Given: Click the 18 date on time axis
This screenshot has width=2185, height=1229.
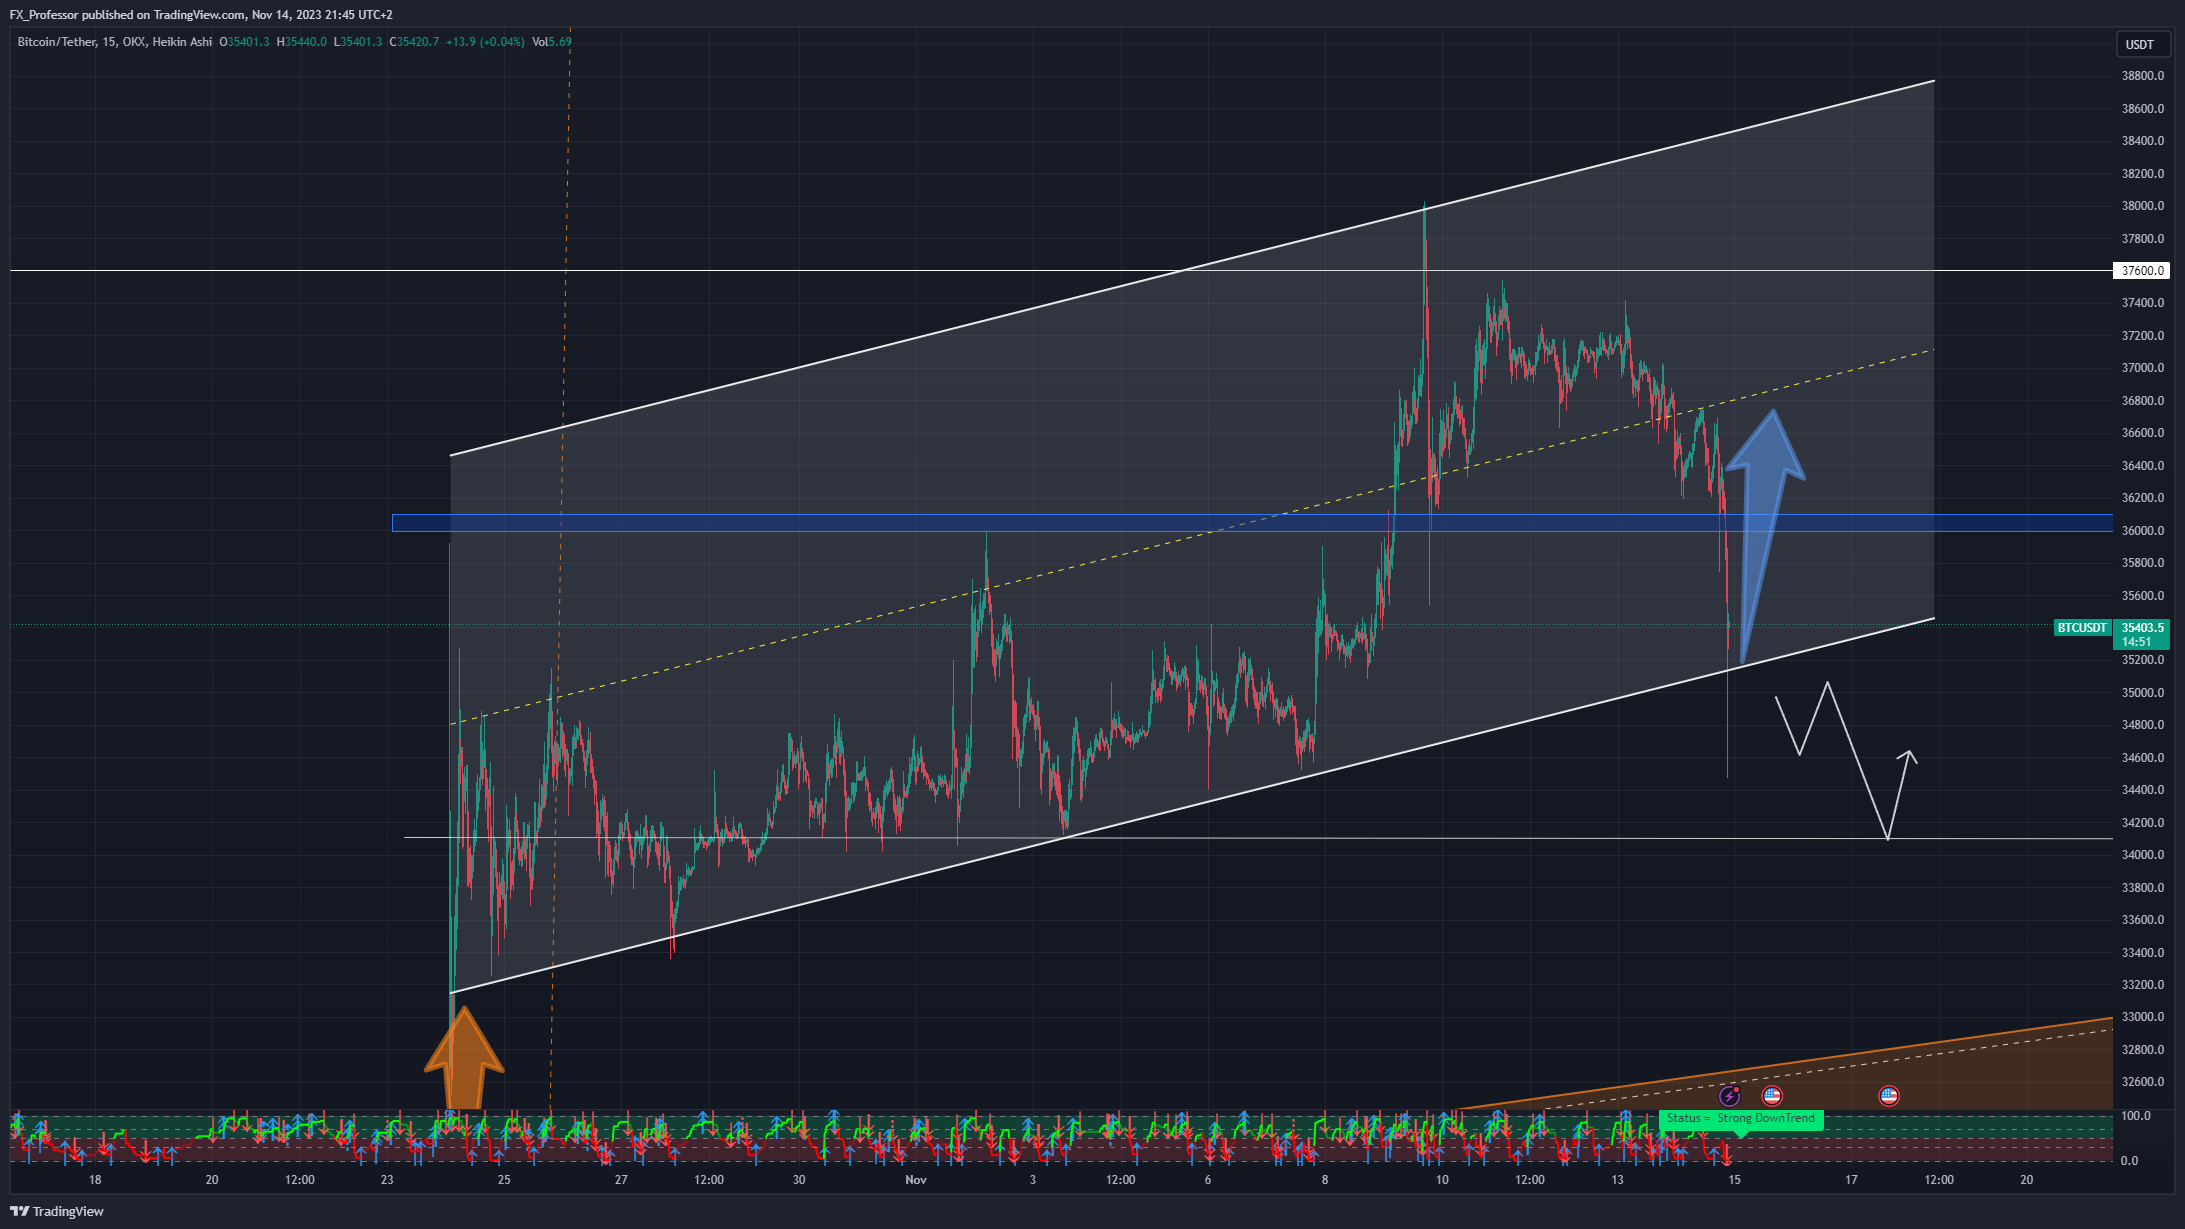Looking at the screenshot, I should [95, 1180].
